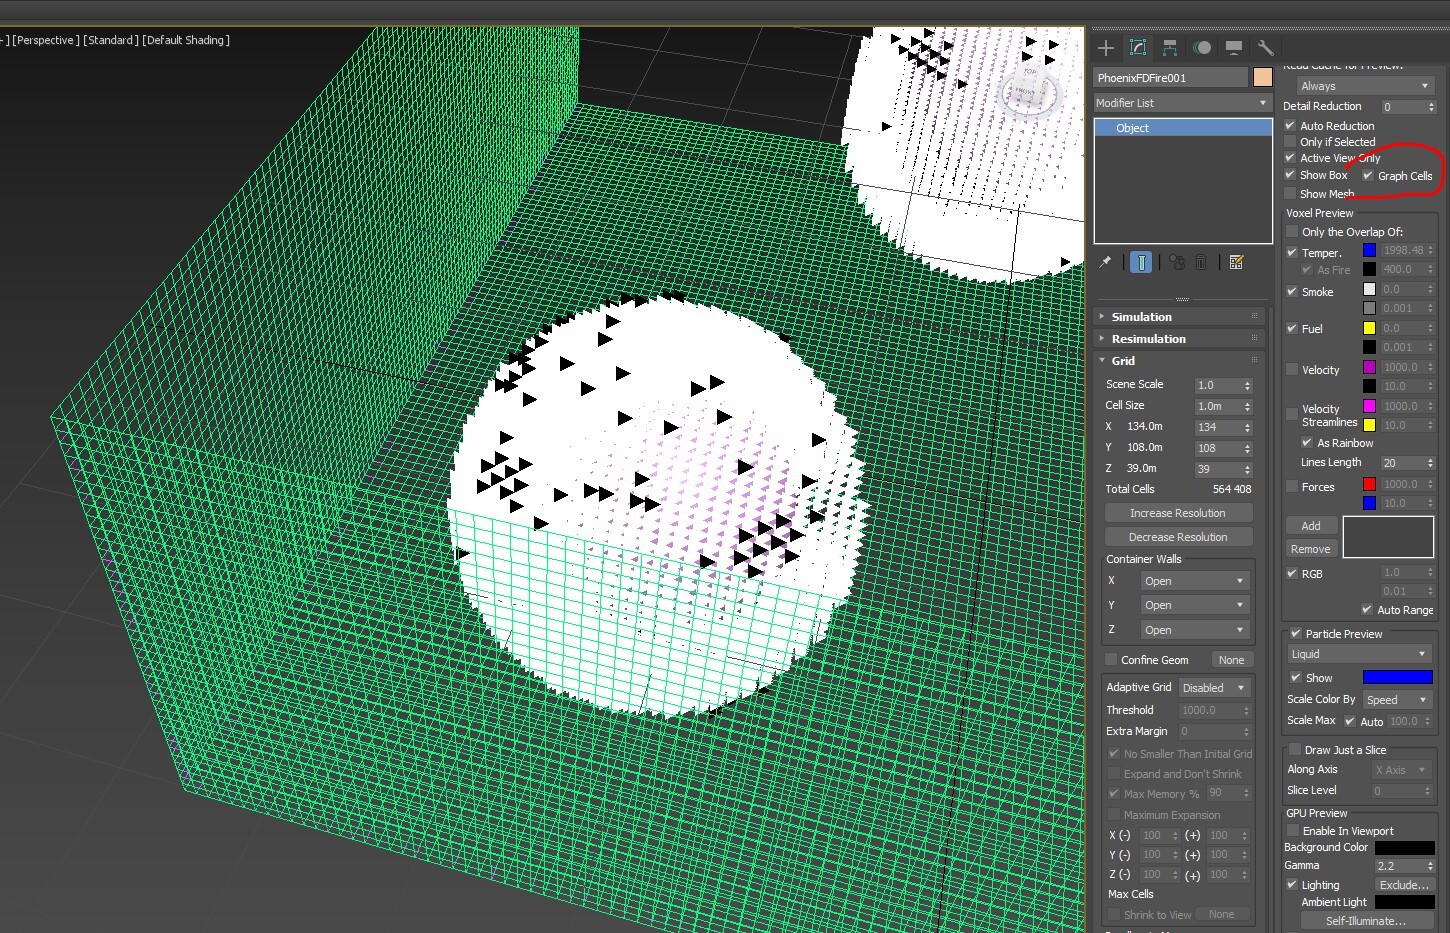
Task: Enable the Draw Just a Slice checkbox
Action: (1295, 749)
